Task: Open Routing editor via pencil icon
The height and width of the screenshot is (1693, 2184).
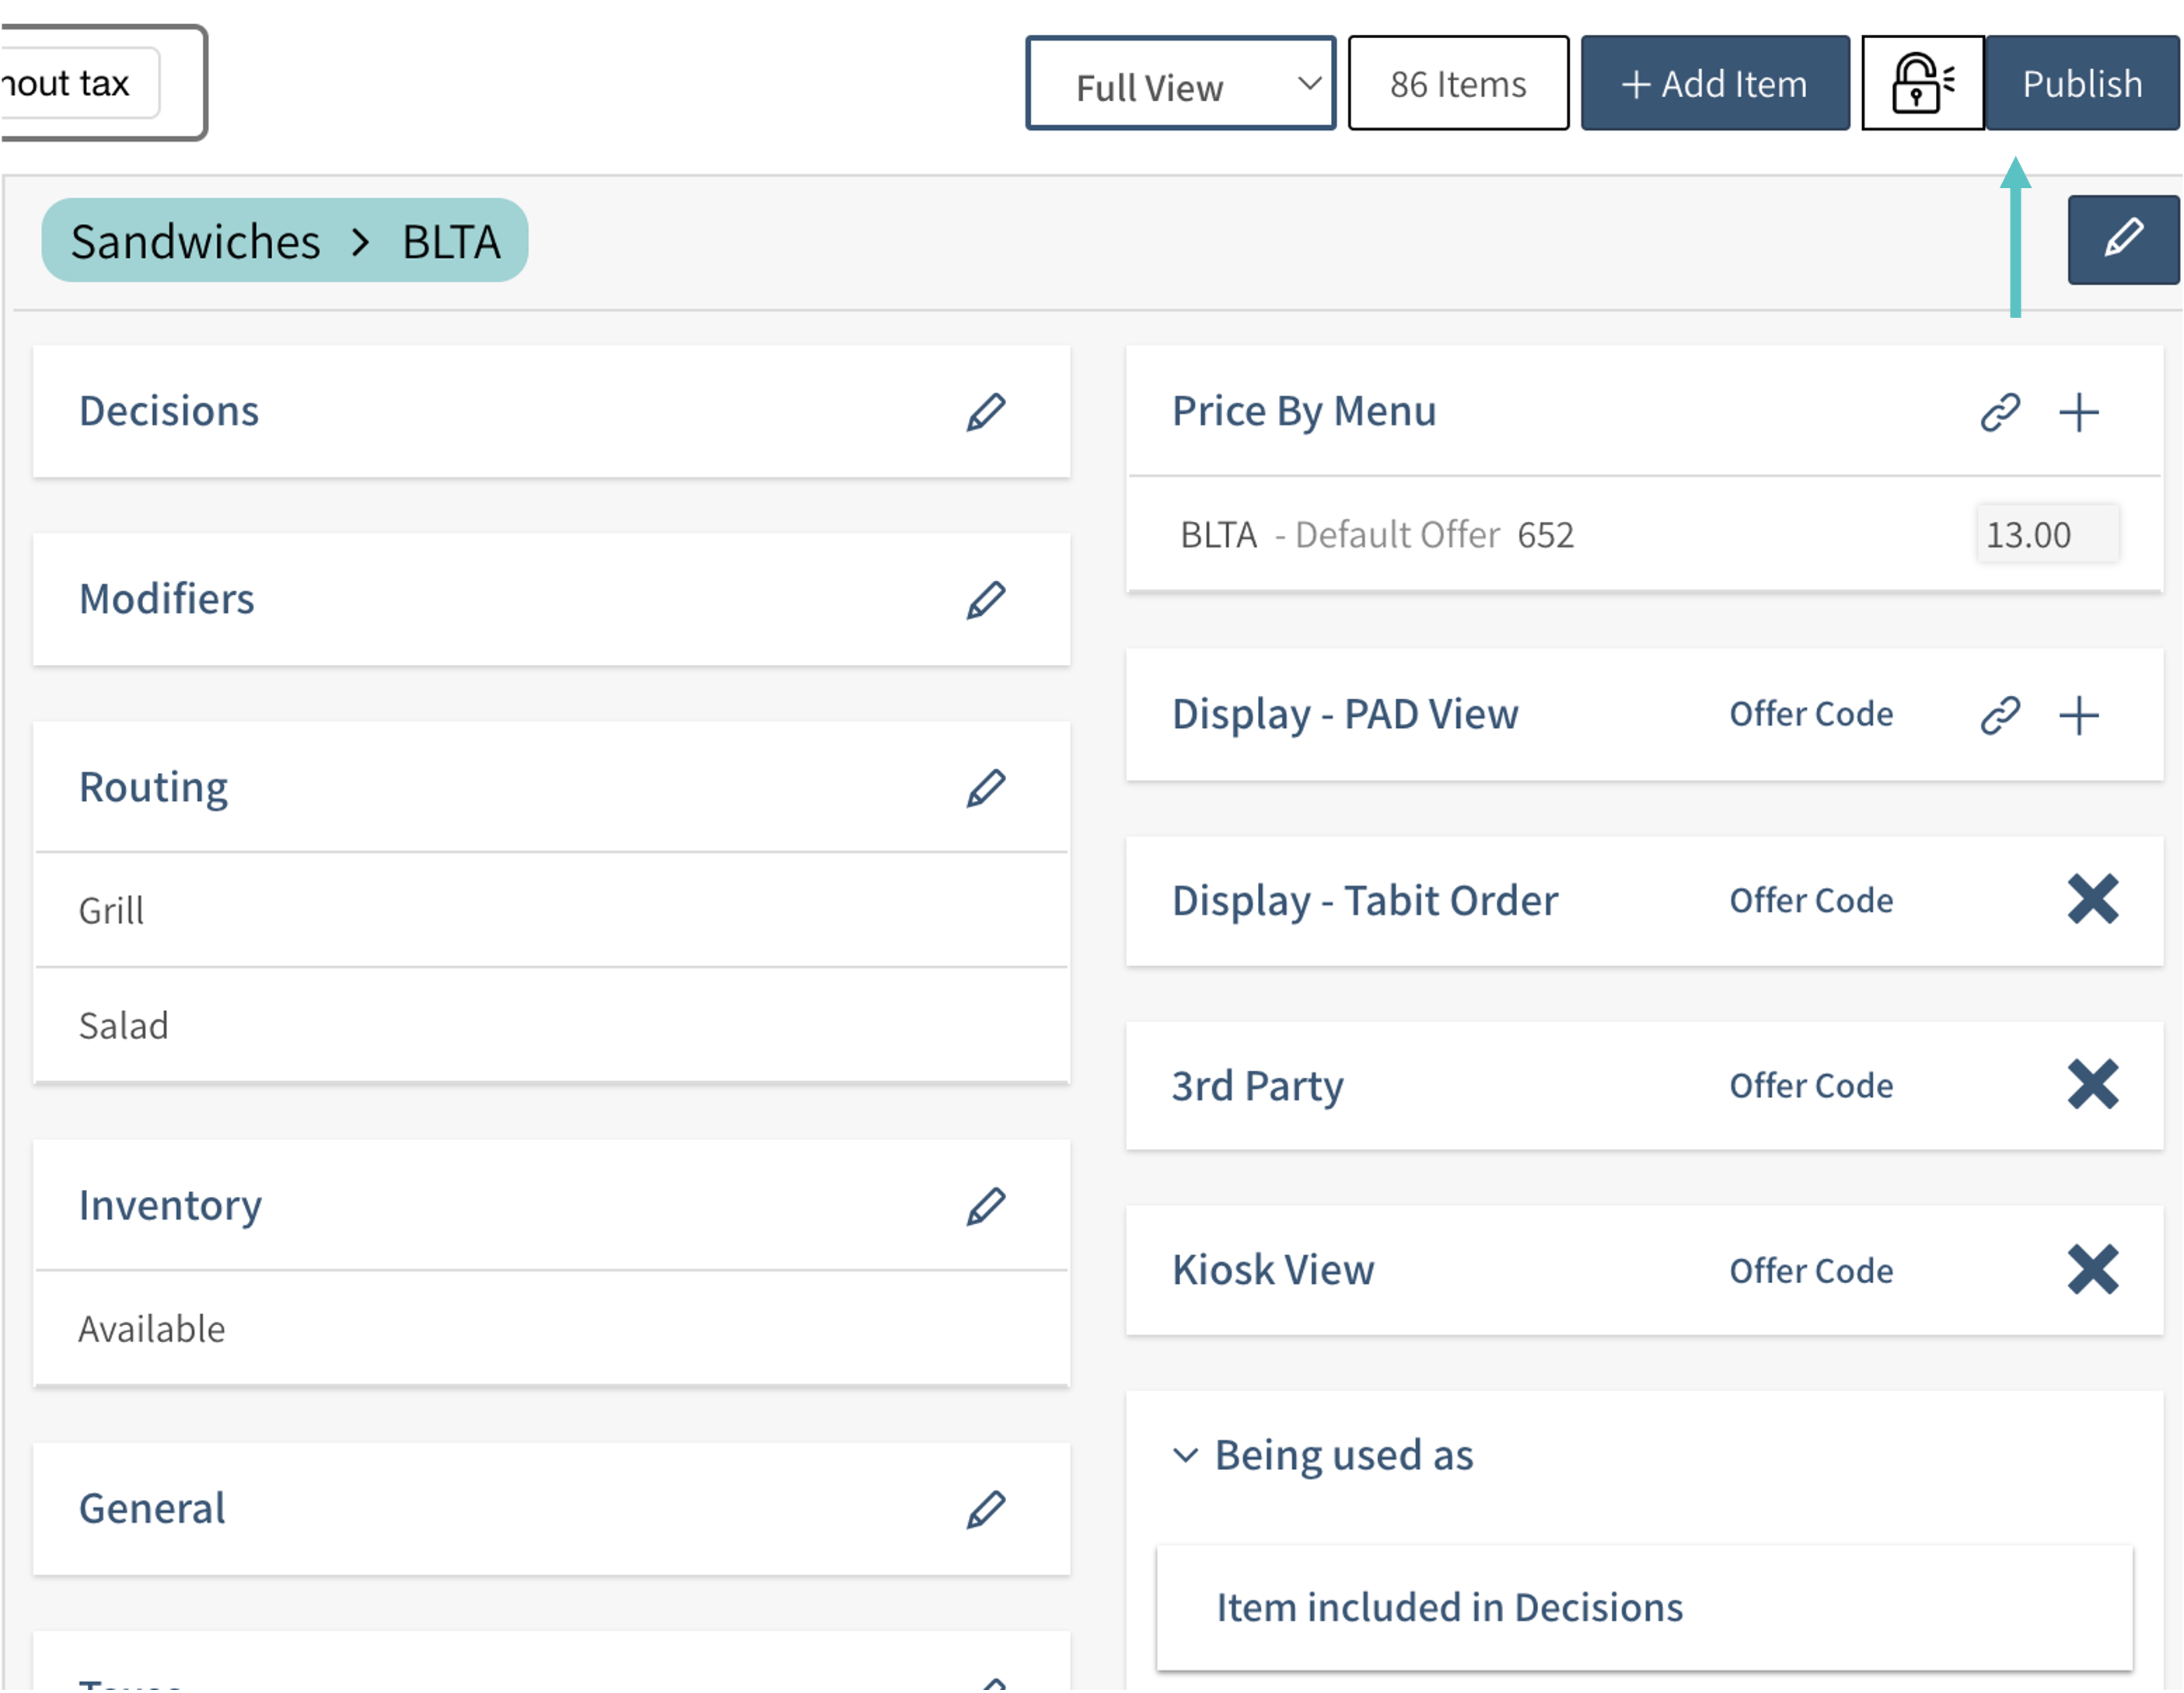Action: (985, 788)
